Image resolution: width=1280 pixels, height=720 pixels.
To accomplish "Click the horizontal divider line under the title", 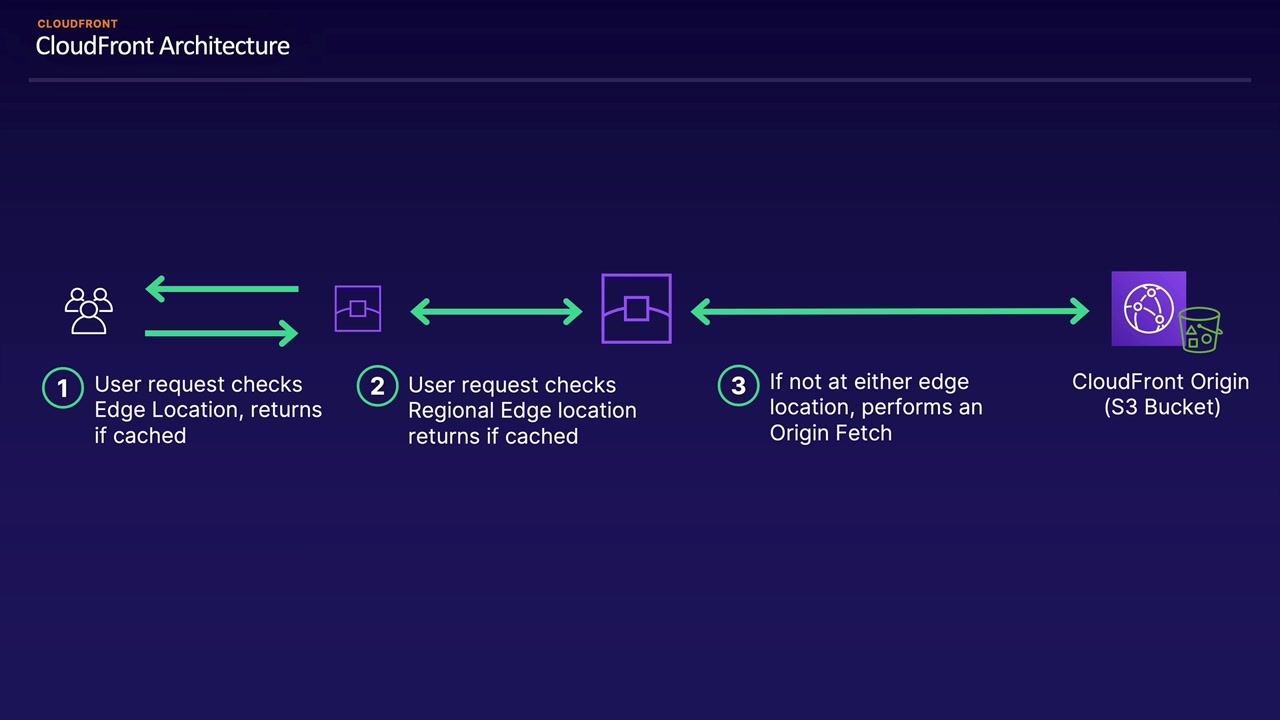I will (640, 80).
